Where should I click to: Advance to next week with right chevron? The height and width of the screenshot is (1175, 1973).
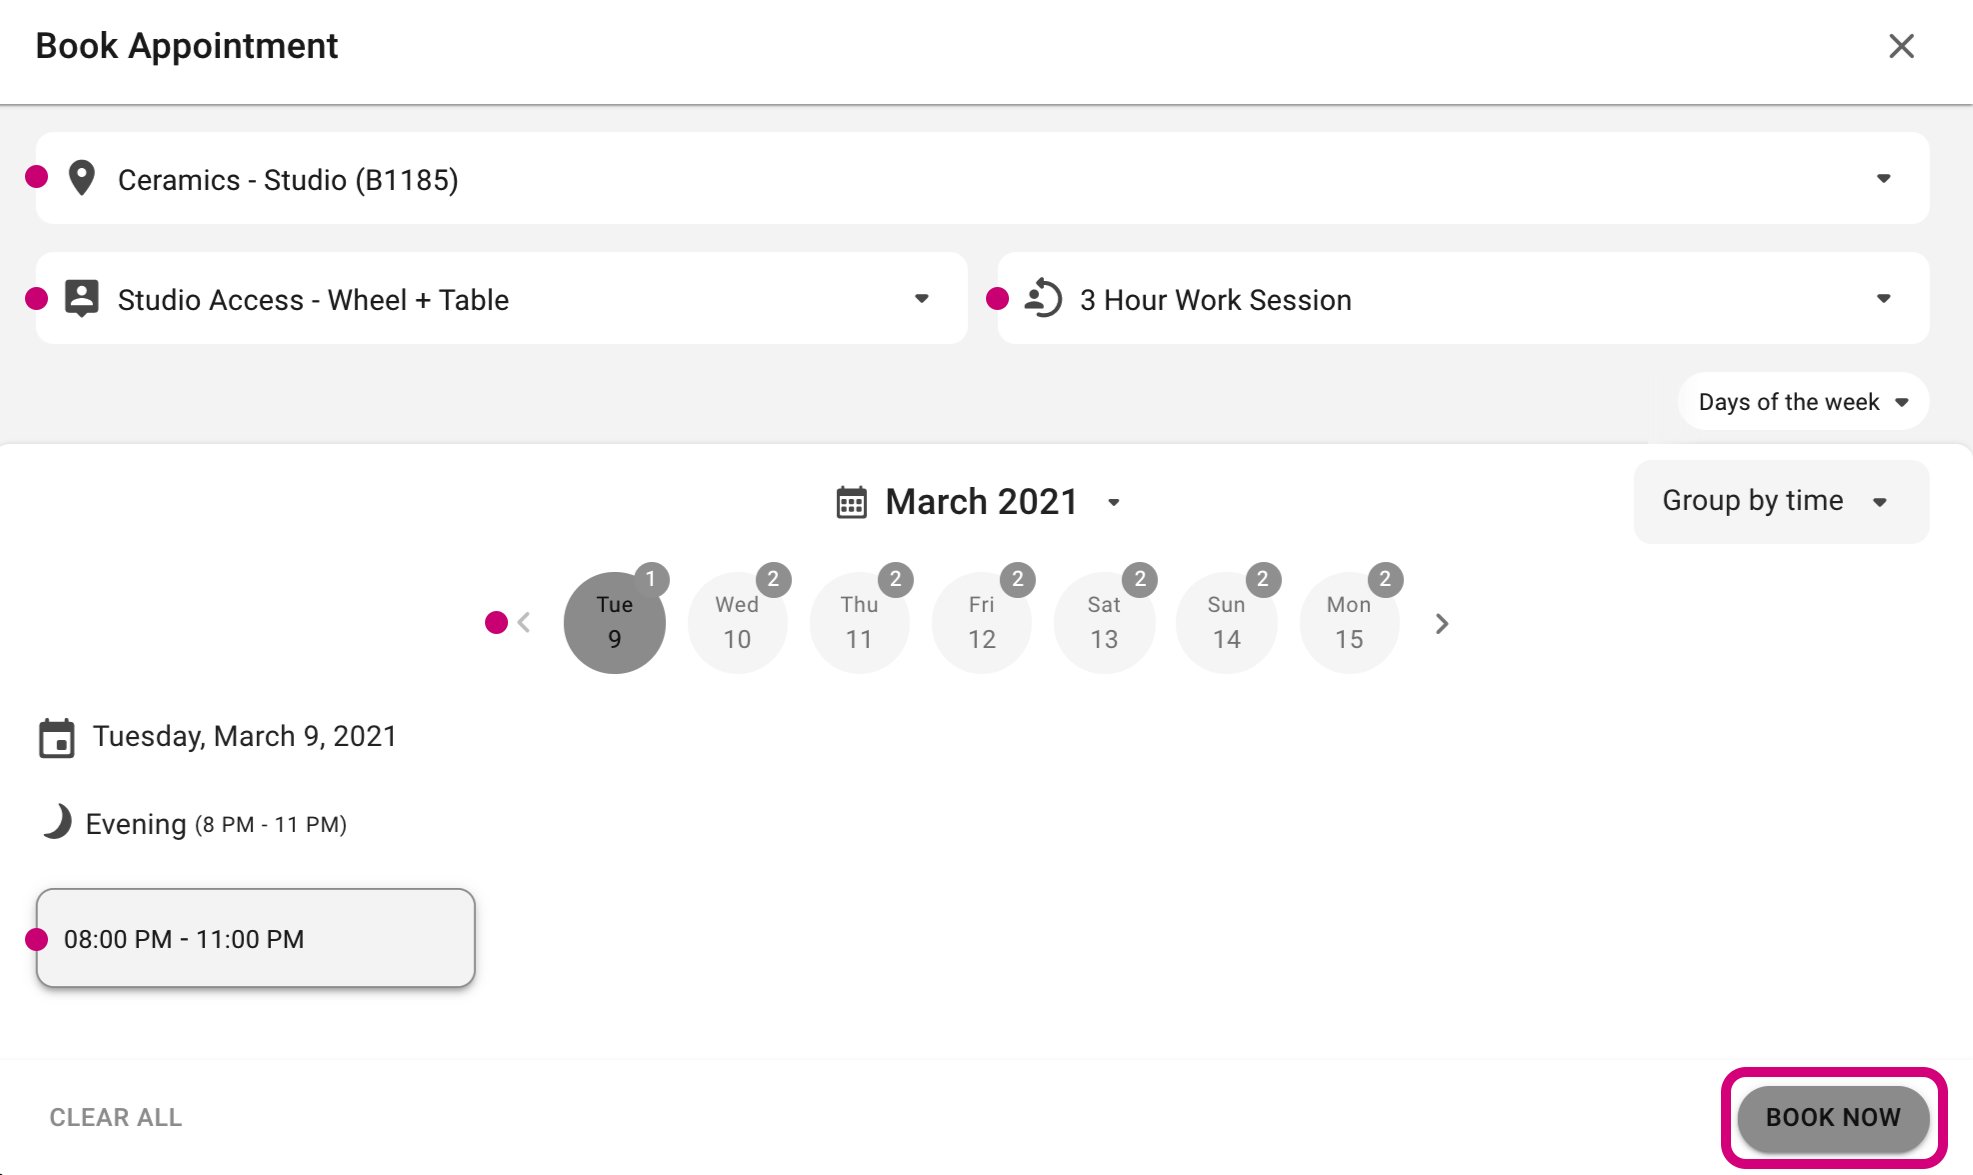point(1441,623)
